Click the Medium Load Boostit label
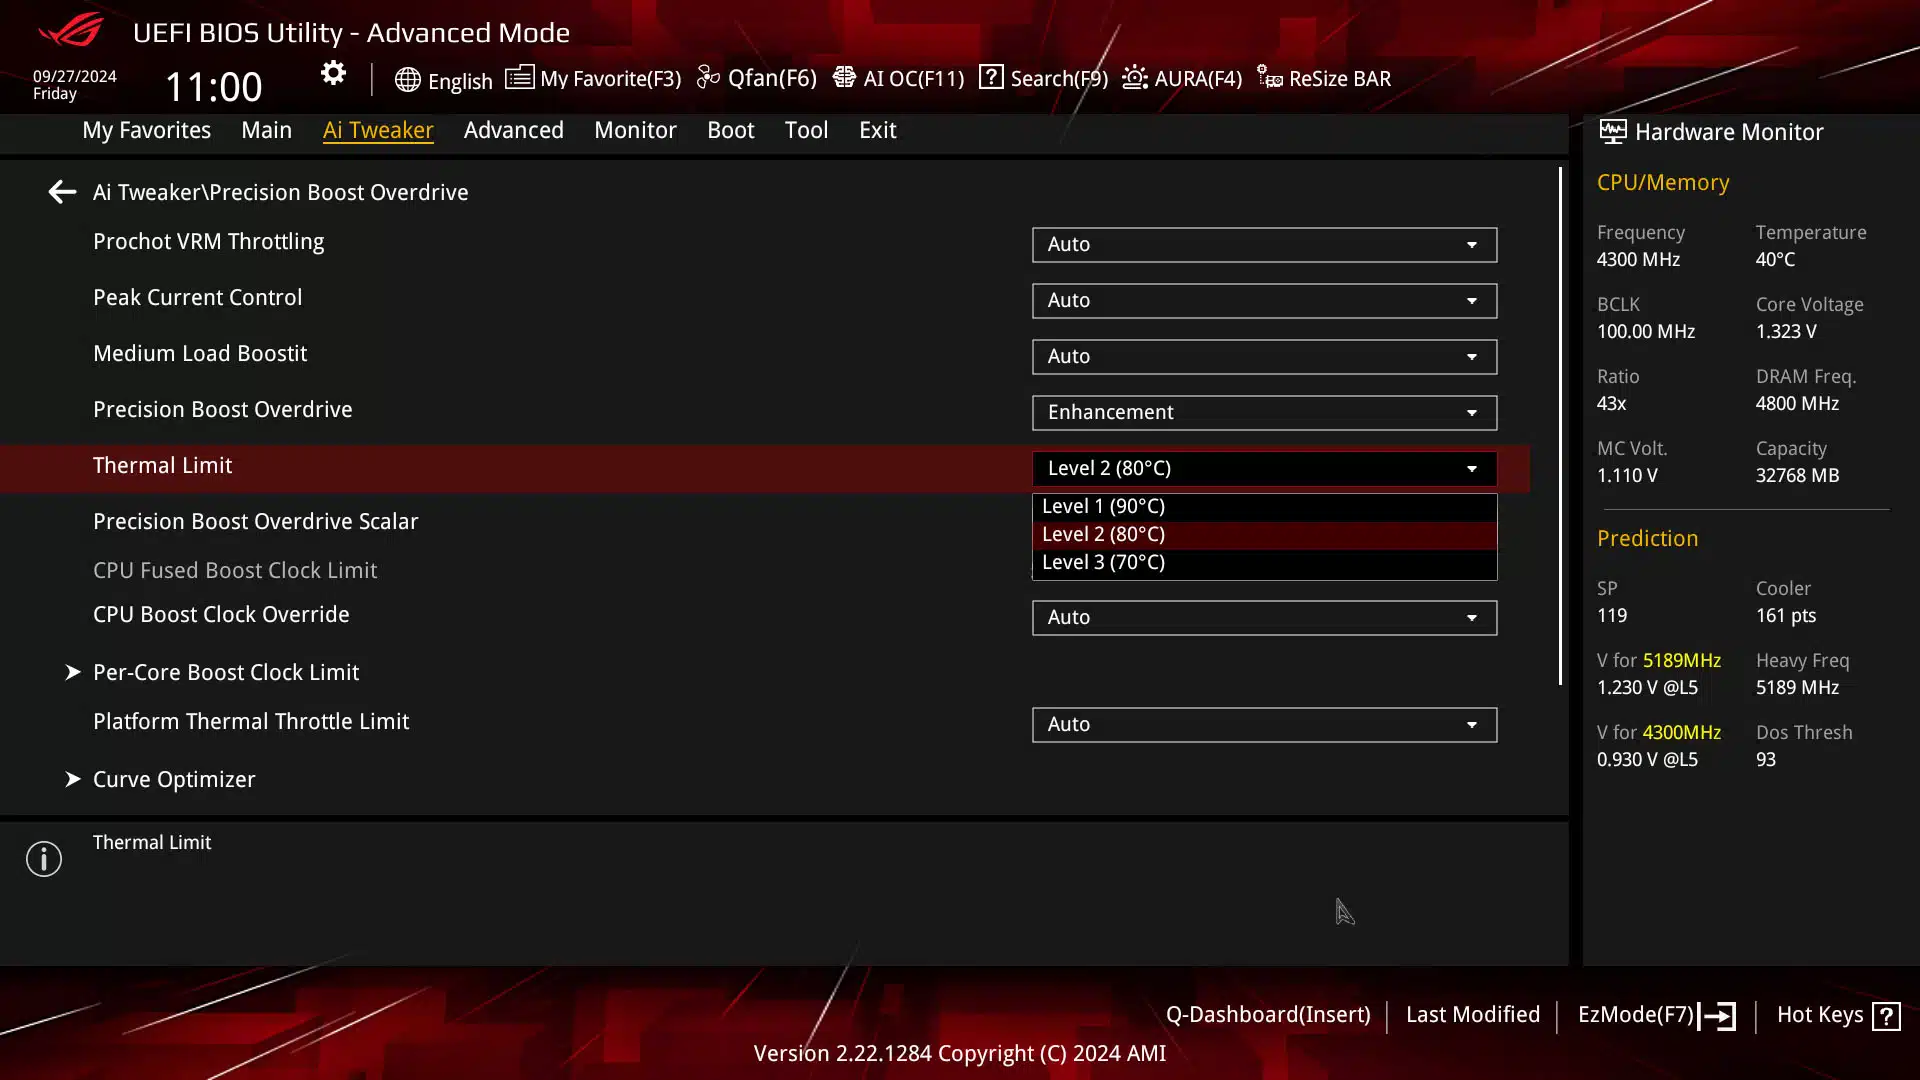The width and height of the screenshot is (1920, 1080). point(200,354)
